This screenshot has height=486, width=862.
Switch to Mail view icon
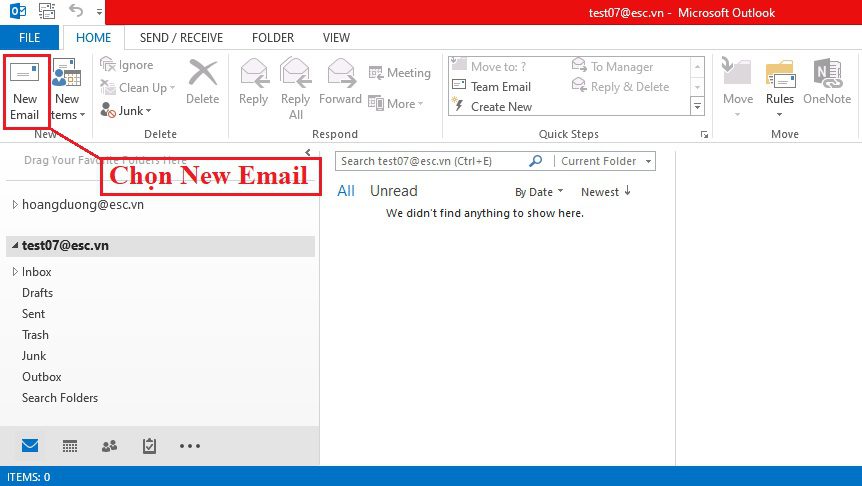30,445
